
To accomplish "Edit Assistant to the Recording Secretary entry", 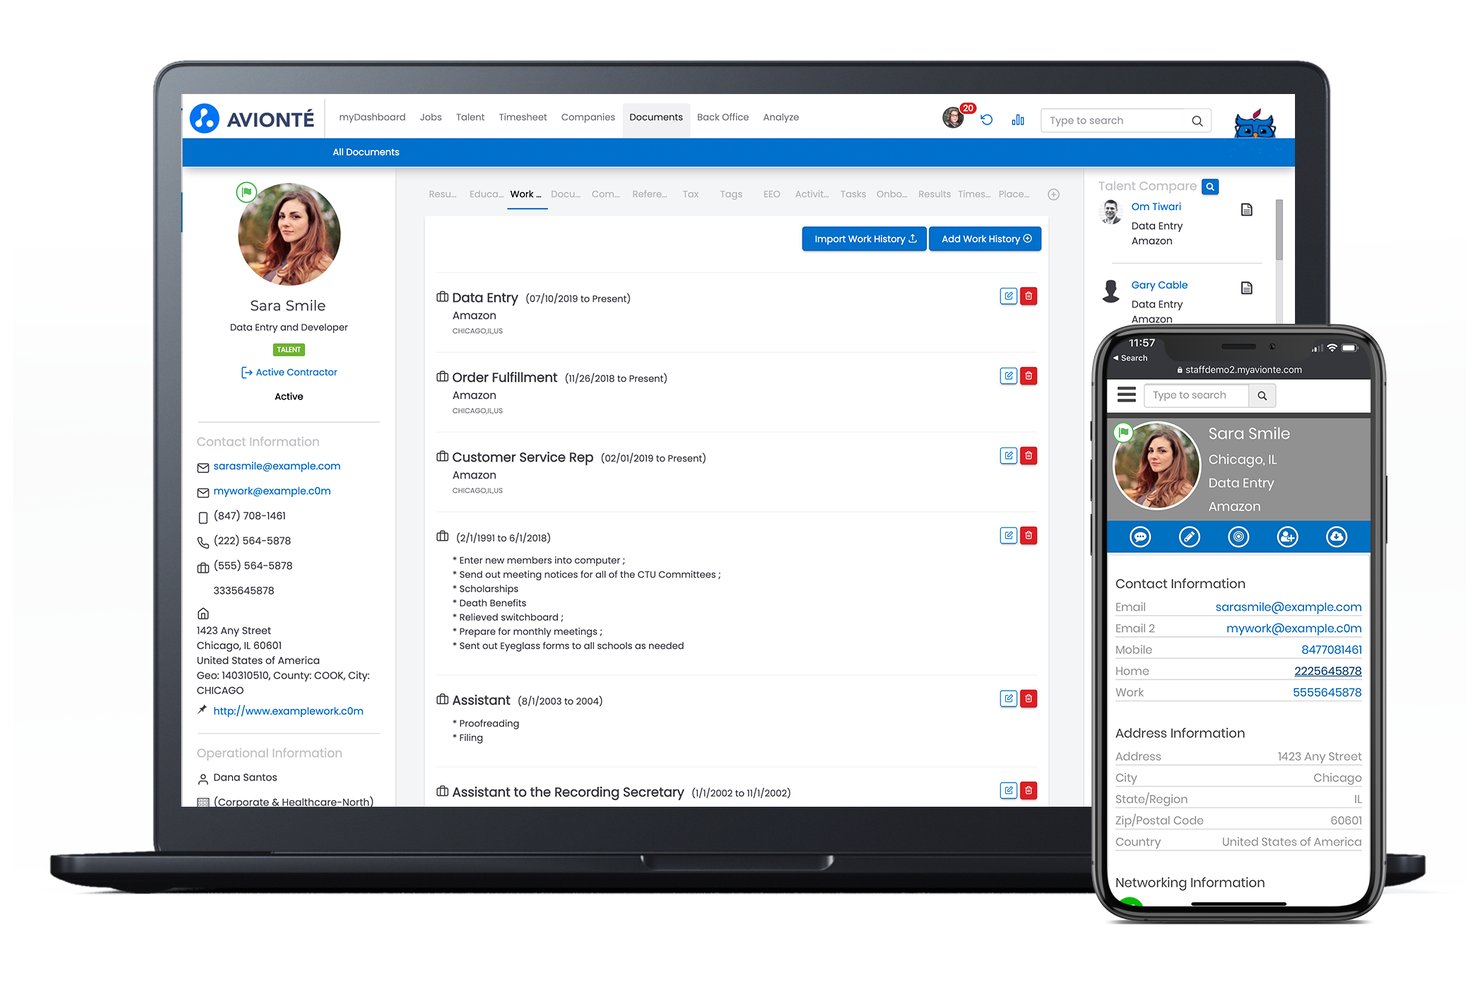I will 1009,791.
